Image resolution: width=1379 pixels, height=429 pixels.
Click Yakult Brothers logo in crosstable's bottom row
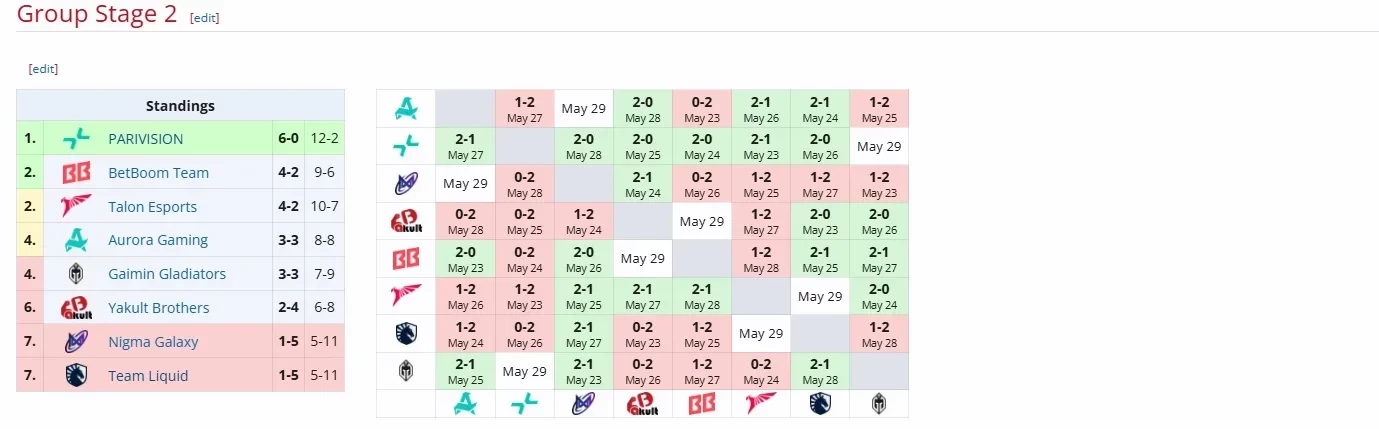(643, 403)
